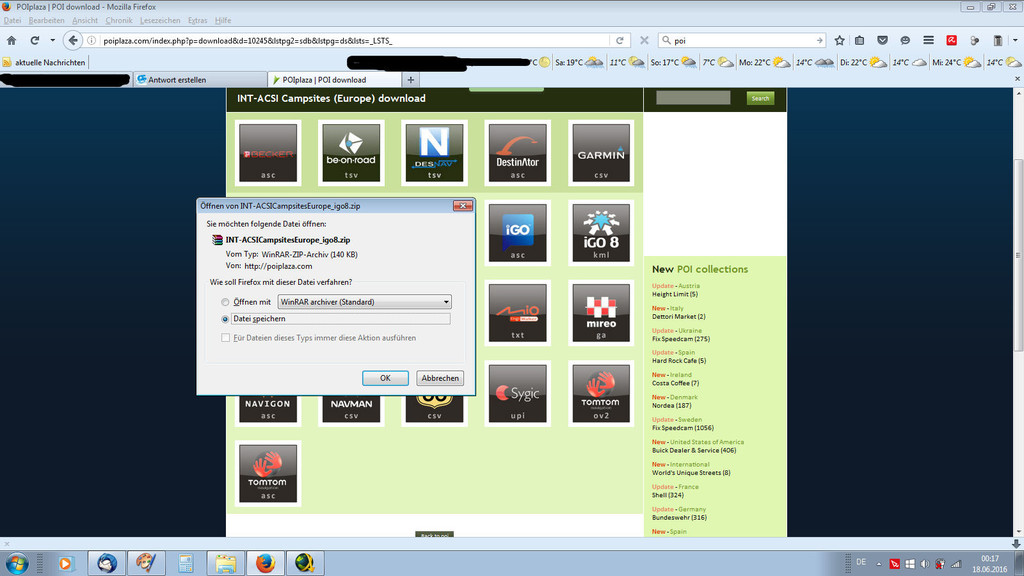Image resolution: width=1024 pixels, height=576 pixels.
Task: Expand the WinRAR archiver application dropdown
Action: click(x=364, y=302)
